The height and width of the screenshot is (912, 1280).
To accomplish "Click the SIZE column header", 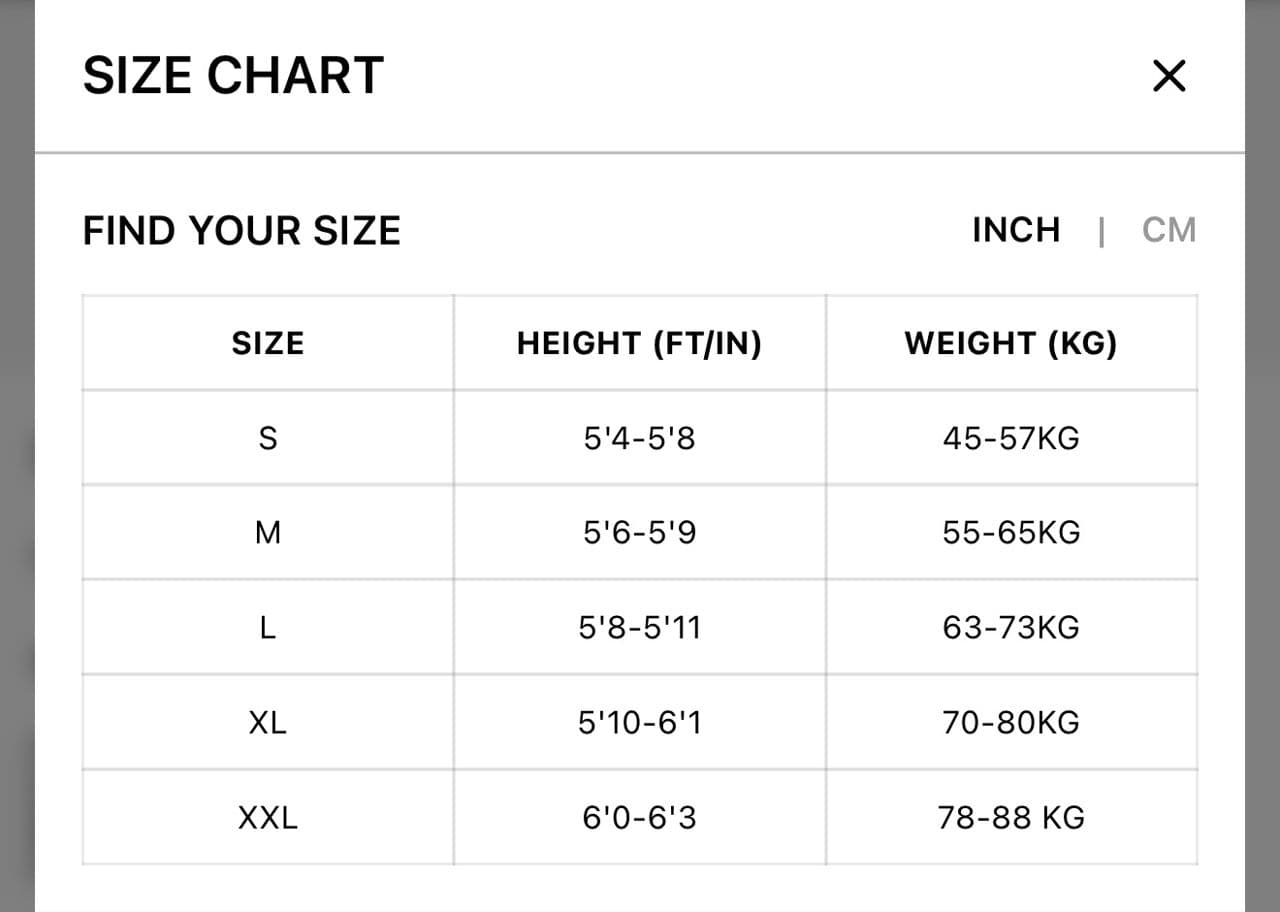I will click(x=267, y=343).
